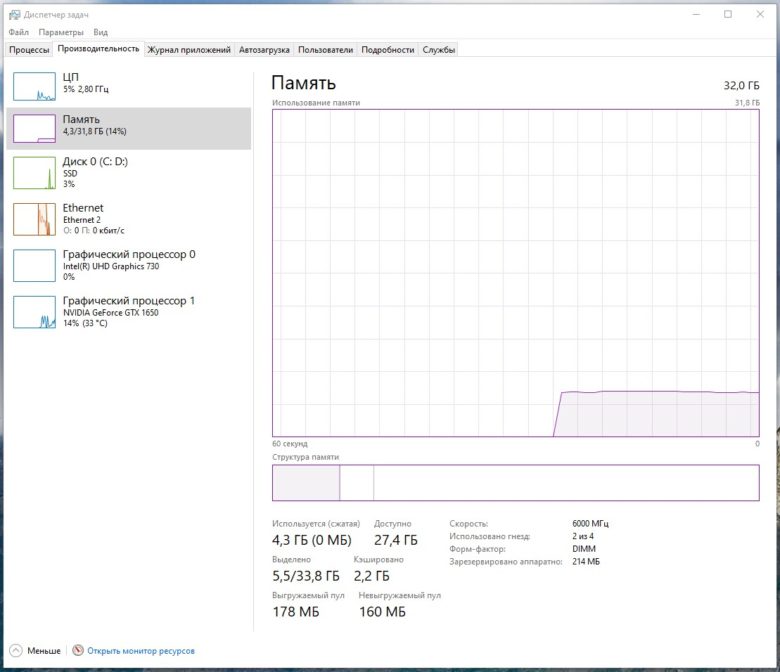Click the Диск 0 mini graph thumbnail

click(34, 173)
